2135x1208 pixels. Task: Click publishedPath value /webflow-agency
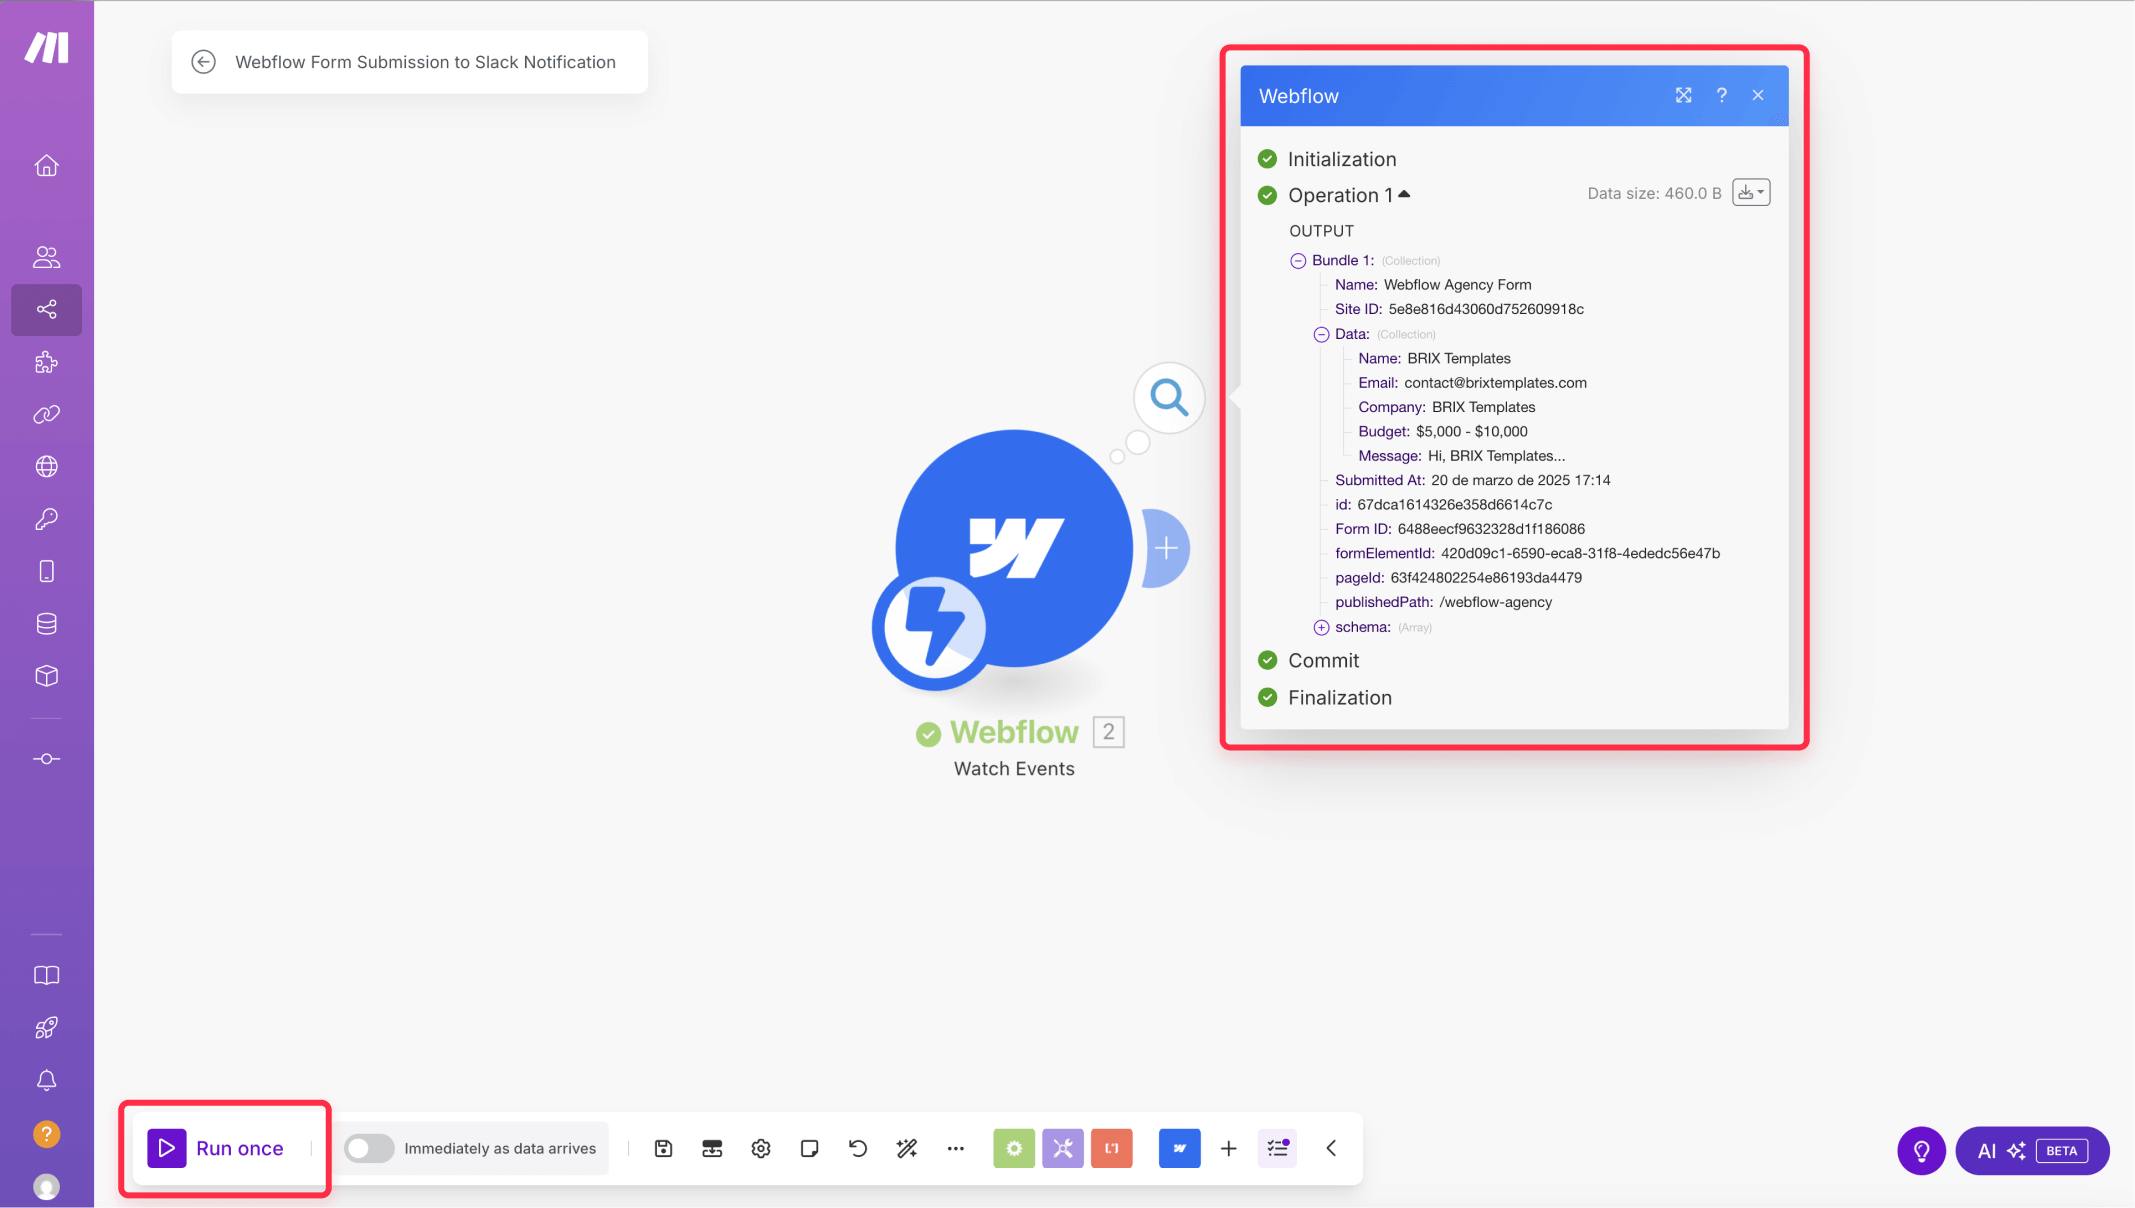pyautogui.click(x=1495, y=602)
